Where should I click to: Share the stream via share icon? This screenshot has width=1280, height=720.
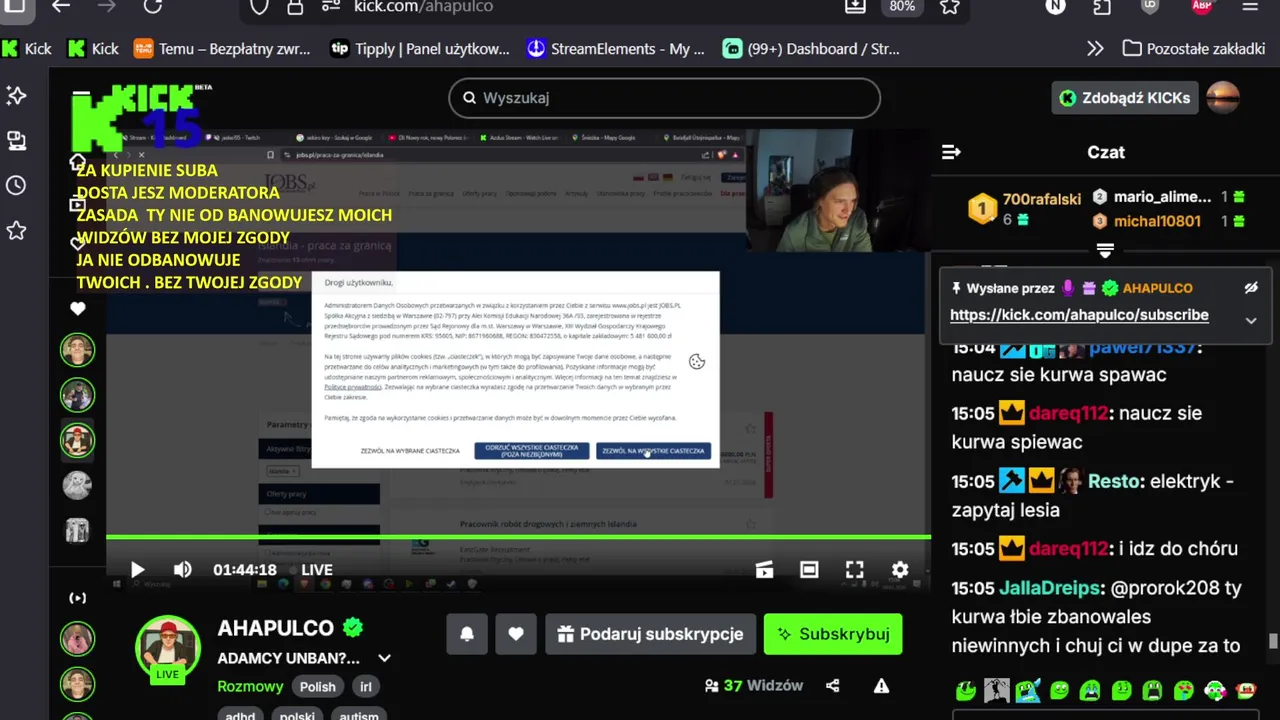click(832, 686)
